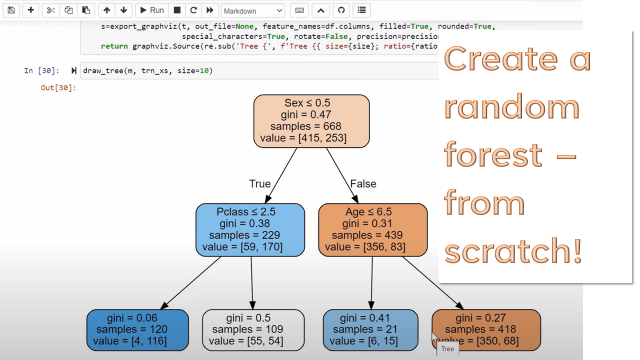
Task: Open the Markdown cell type dropdown
Action: 253,11
